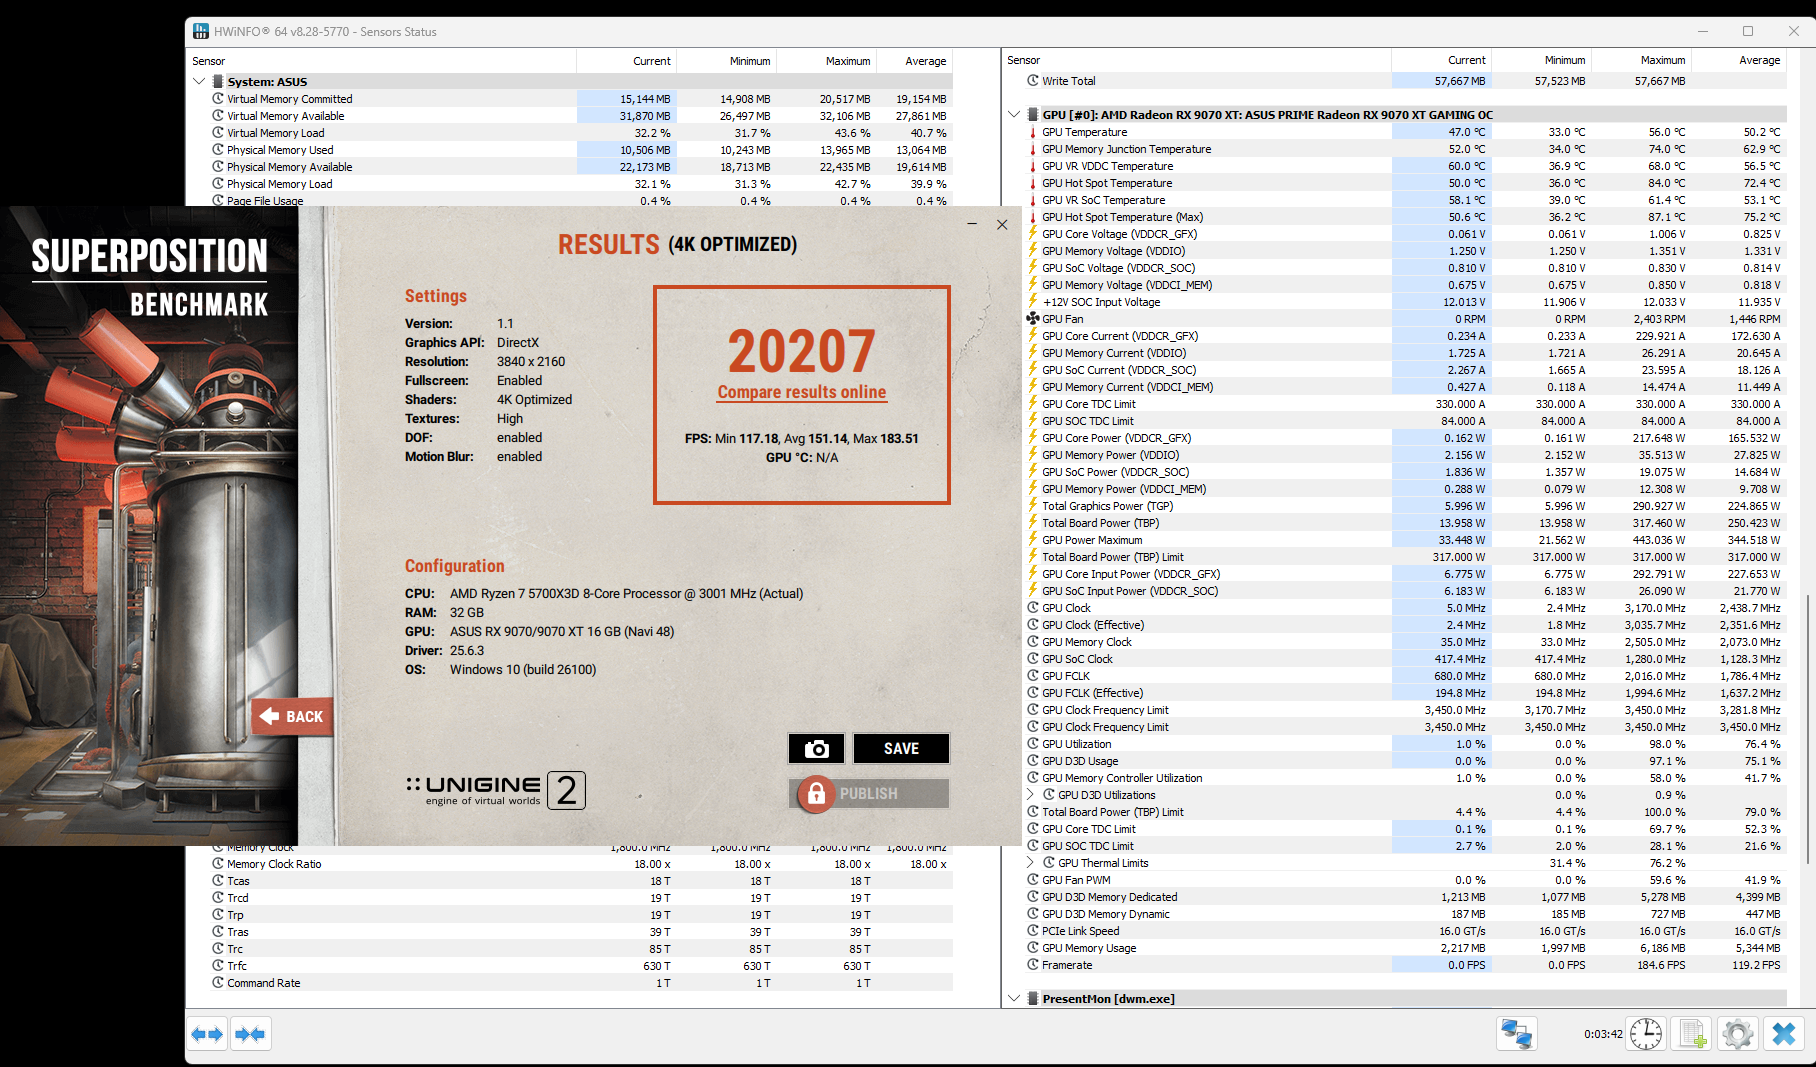Collapse the PresentMon [dwm.exe] group
Image resolution: width=1816 pixels, height=1067 pixels.
pos(1014,999)
